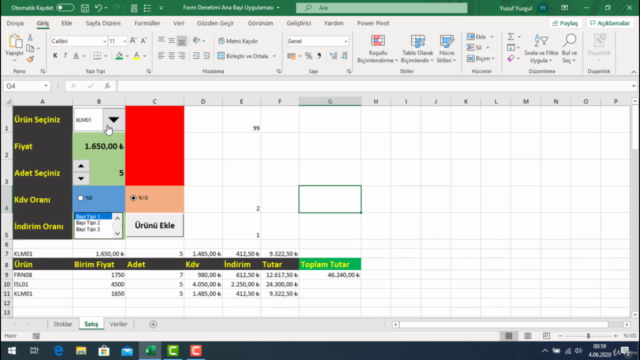Apply percent style format

point(309,56)
